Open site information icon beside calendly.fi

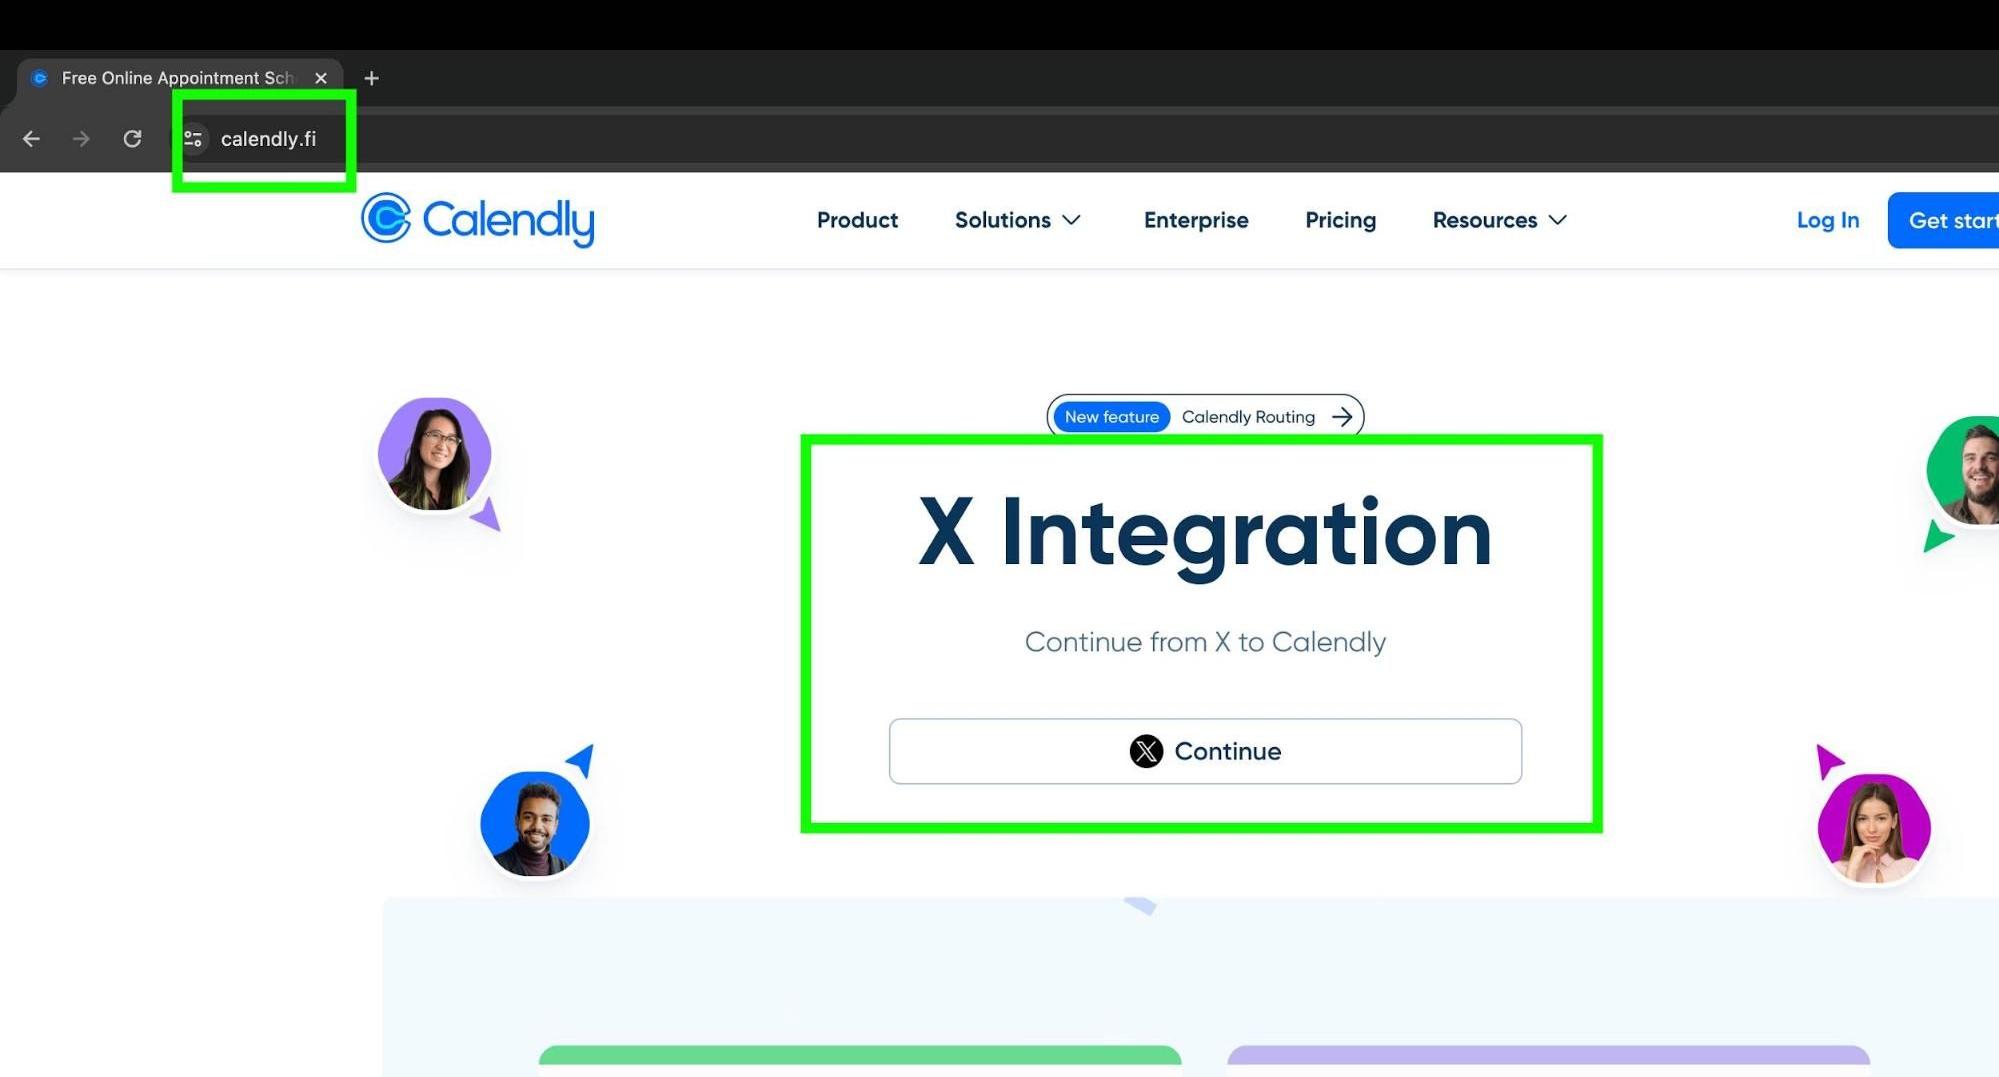click(193, 139)
